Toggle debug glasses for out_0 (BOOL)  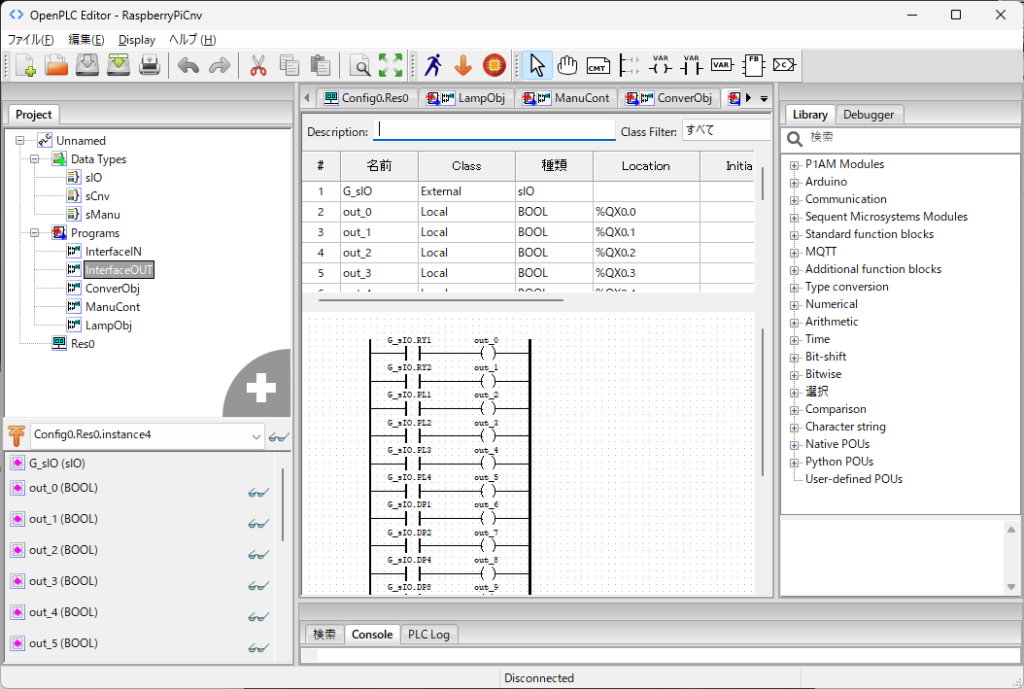pos(259,492)
